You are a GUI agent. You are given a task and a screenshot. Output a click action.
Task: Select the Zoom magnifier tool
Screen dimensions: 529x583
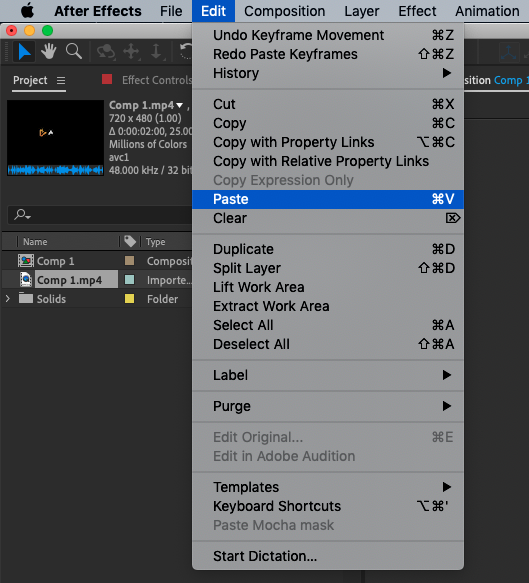[x=74, y=51]
